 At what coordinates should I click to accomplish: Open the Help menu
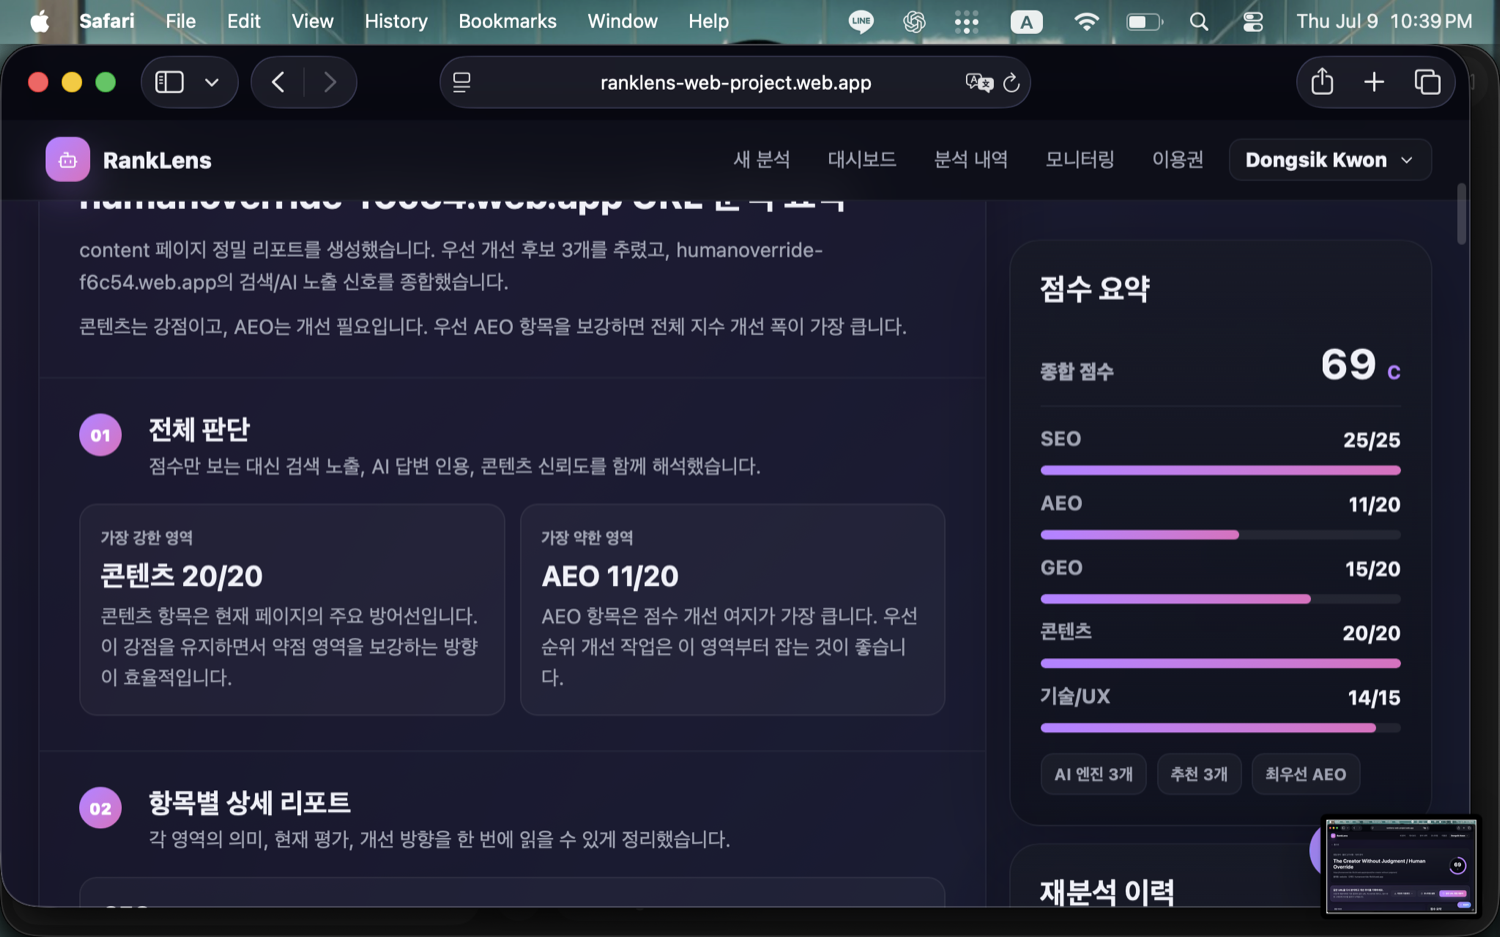tap(708, 21)
